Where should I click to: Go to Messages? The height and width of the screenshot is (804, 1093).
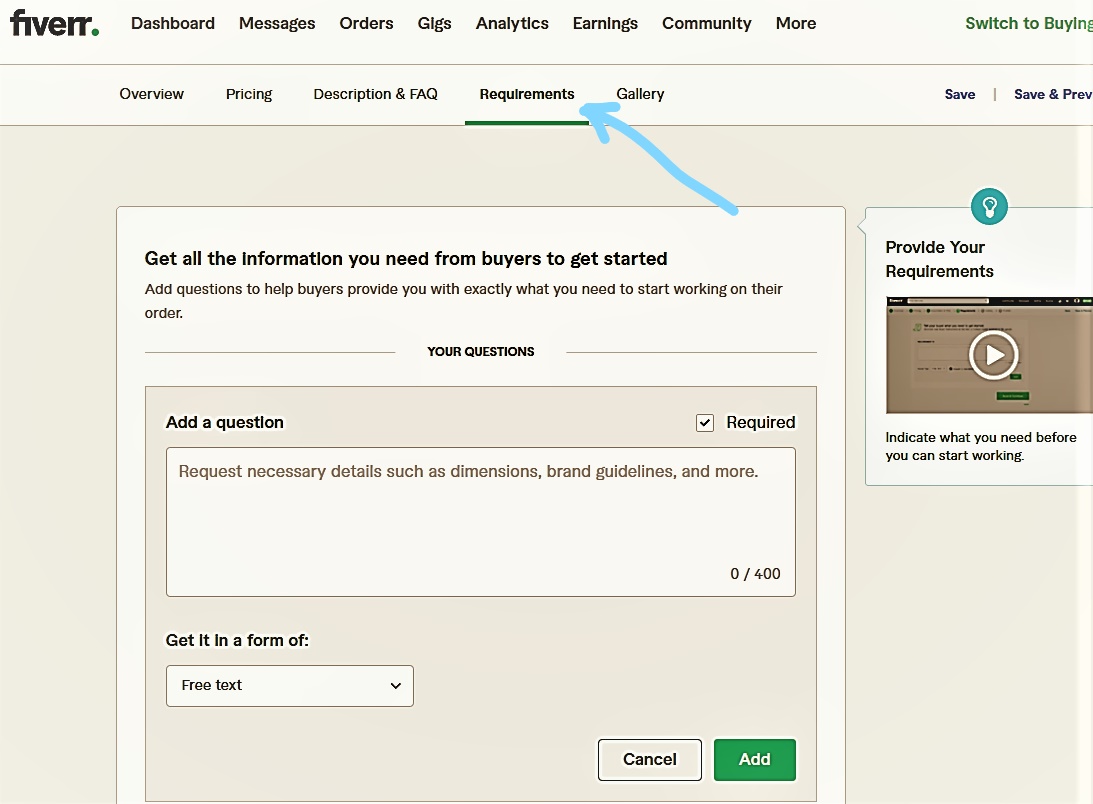277,24
